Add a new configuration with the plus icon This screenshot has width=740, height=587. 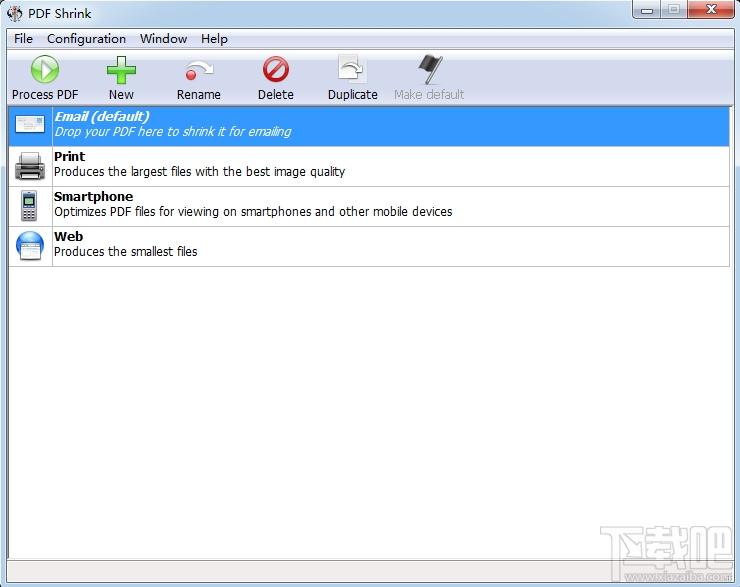[x=121, y=70]
